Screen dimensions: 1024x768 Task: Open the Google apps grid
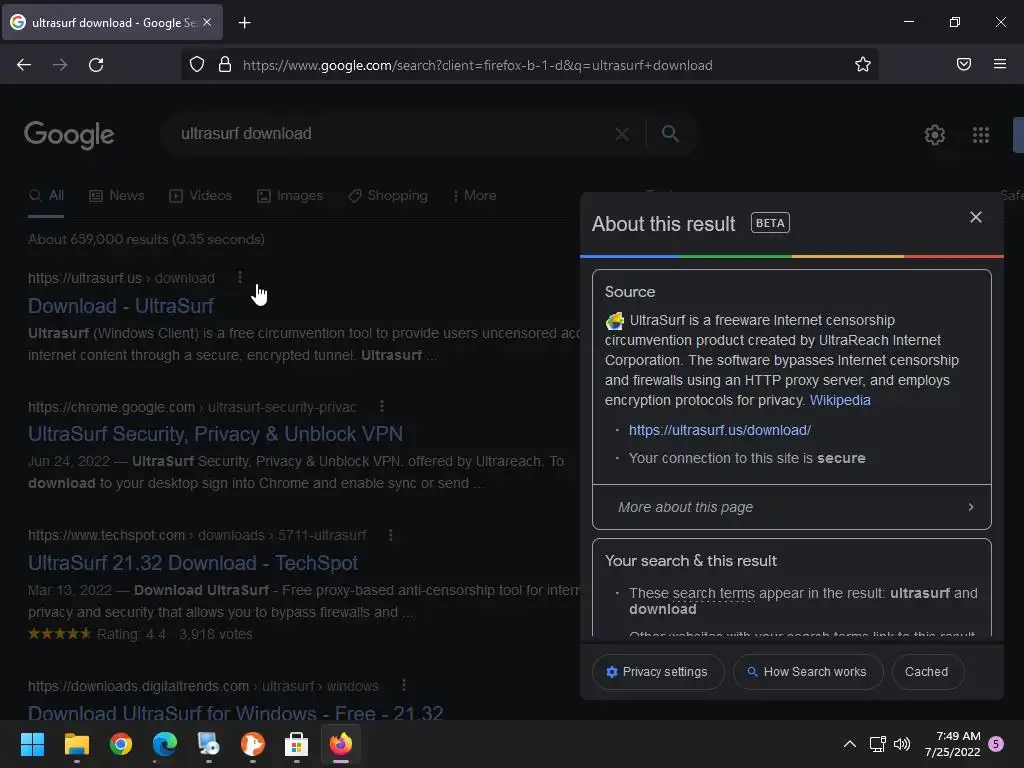[x=980, y=135]
